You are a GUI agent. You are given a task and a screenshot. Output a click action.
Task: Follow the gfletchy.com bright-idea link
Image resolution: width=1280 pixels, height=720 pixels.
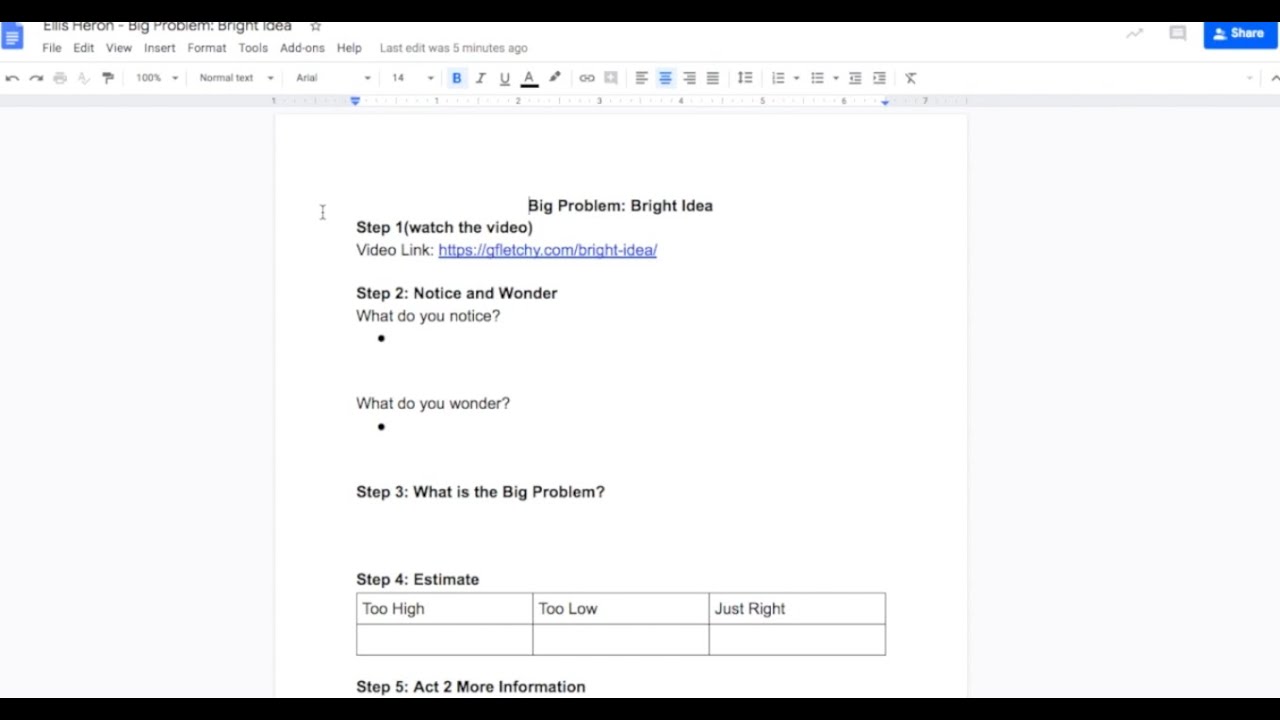click(547, 250)
